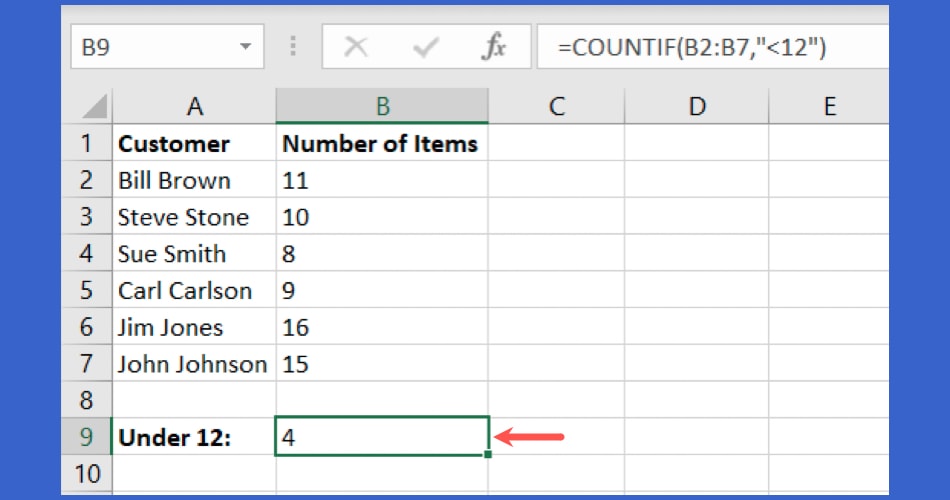Click the formula bar options dots handle
Image resolution: width=950 pixels, height=500 pixels.
pos(293,46)
